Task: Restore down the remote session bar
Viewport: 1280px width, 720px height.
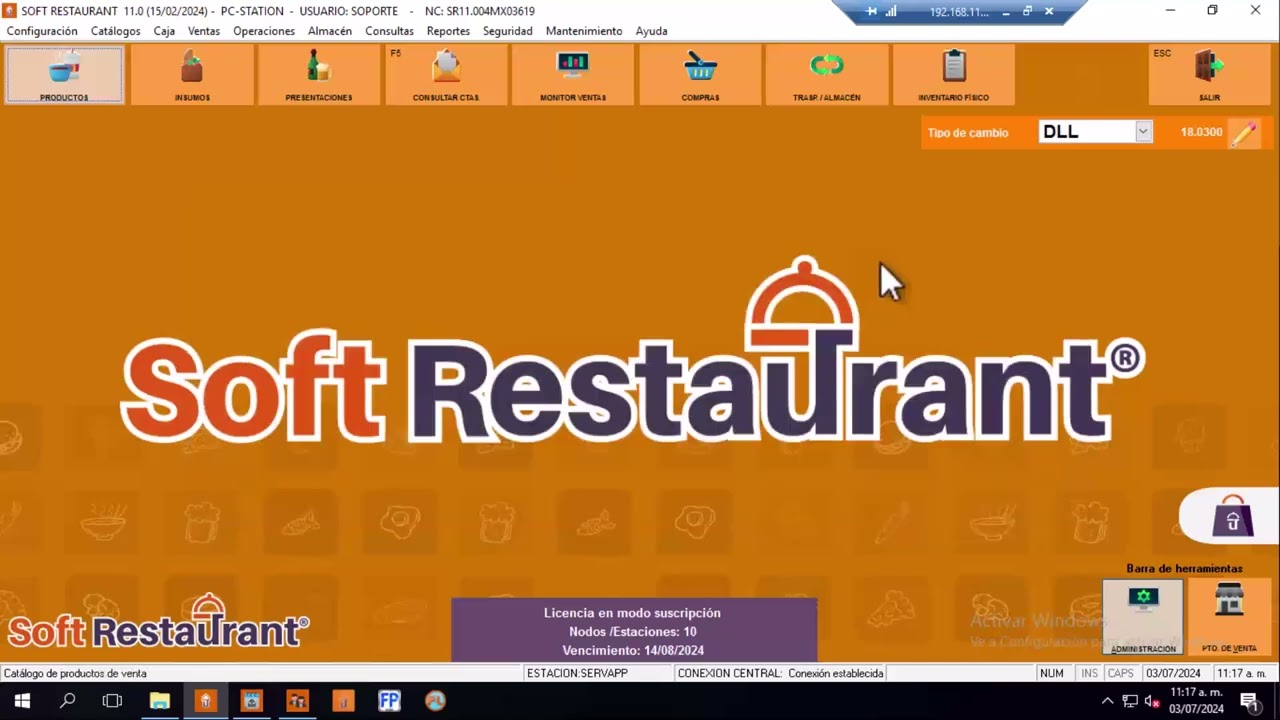Action: tap(1027, 12)
